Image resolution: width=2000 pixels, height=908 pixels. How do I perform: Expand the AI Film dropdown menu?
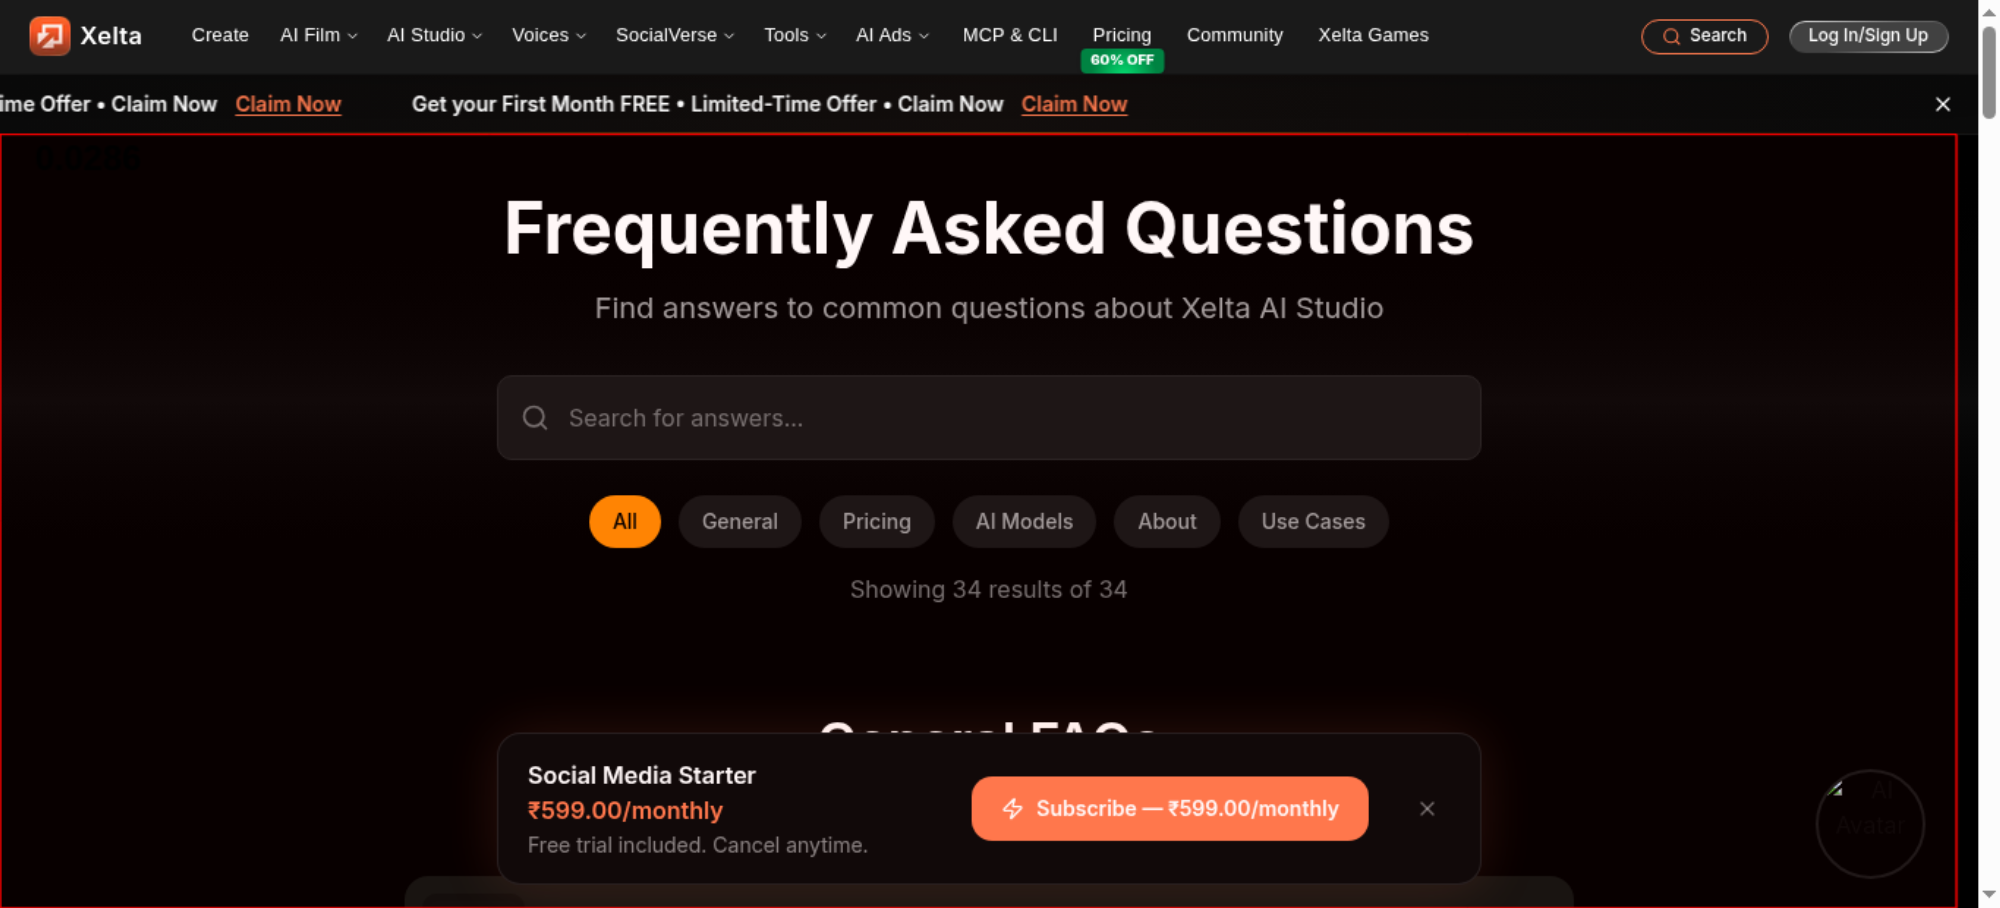click(319, 35)
